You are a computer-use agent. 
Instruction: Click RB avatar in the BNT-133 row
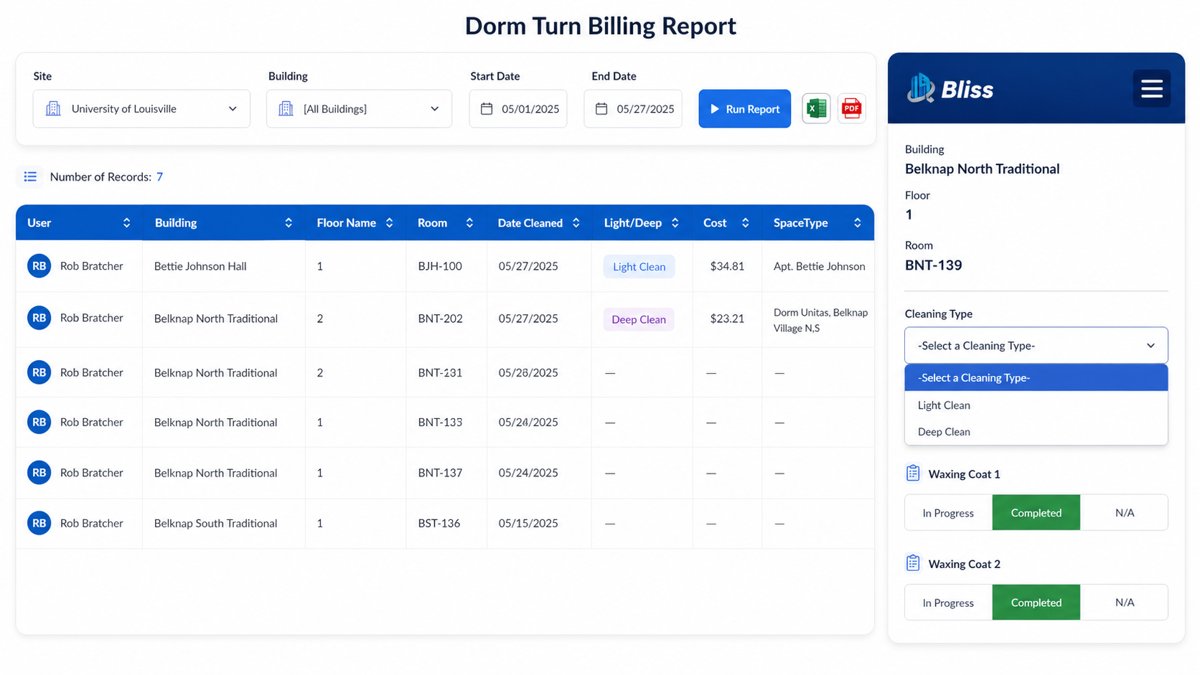39,422
